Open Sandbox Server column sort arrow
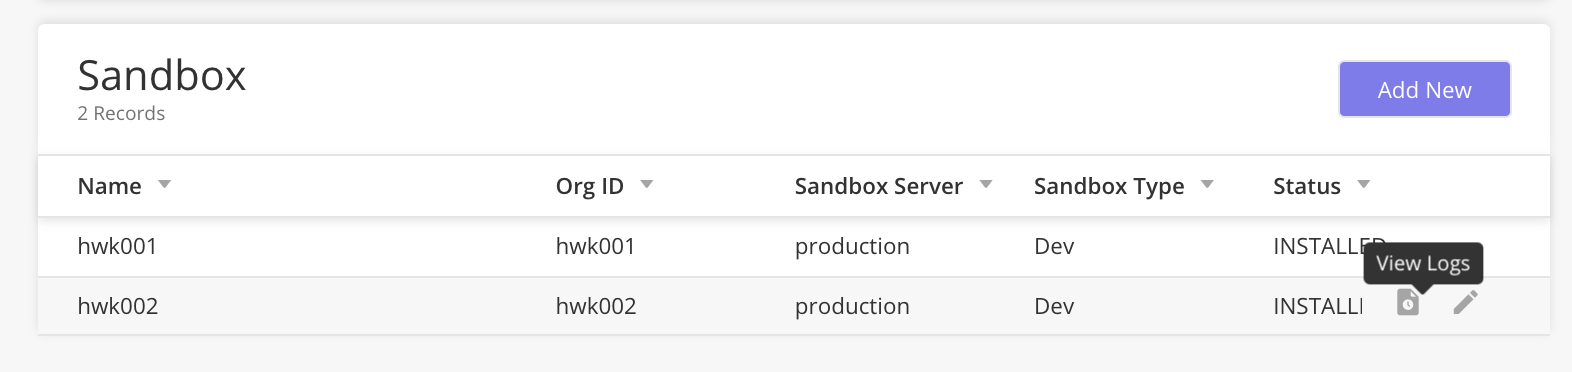The width and height of the screenshot is (1572, 372). [x=986, y=184]
